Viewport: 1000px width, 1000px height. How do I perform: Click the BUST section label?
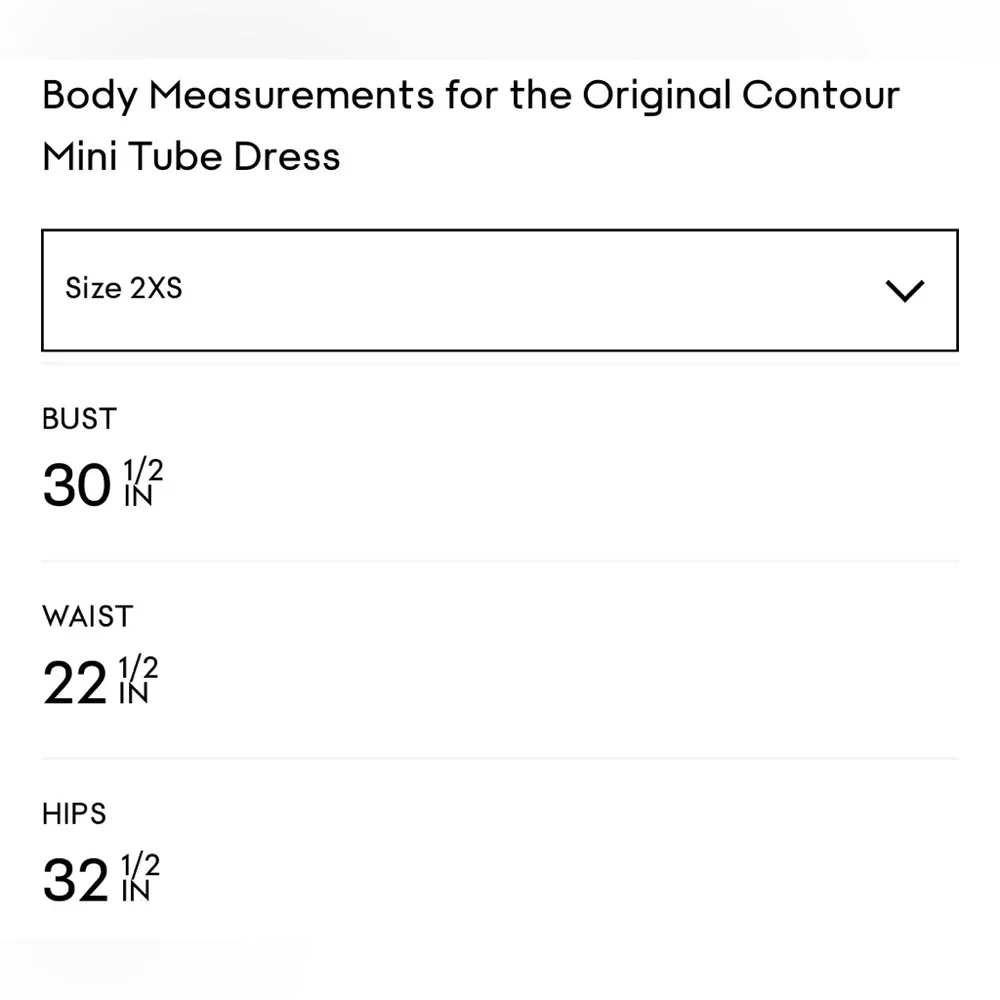click(79, 419)
